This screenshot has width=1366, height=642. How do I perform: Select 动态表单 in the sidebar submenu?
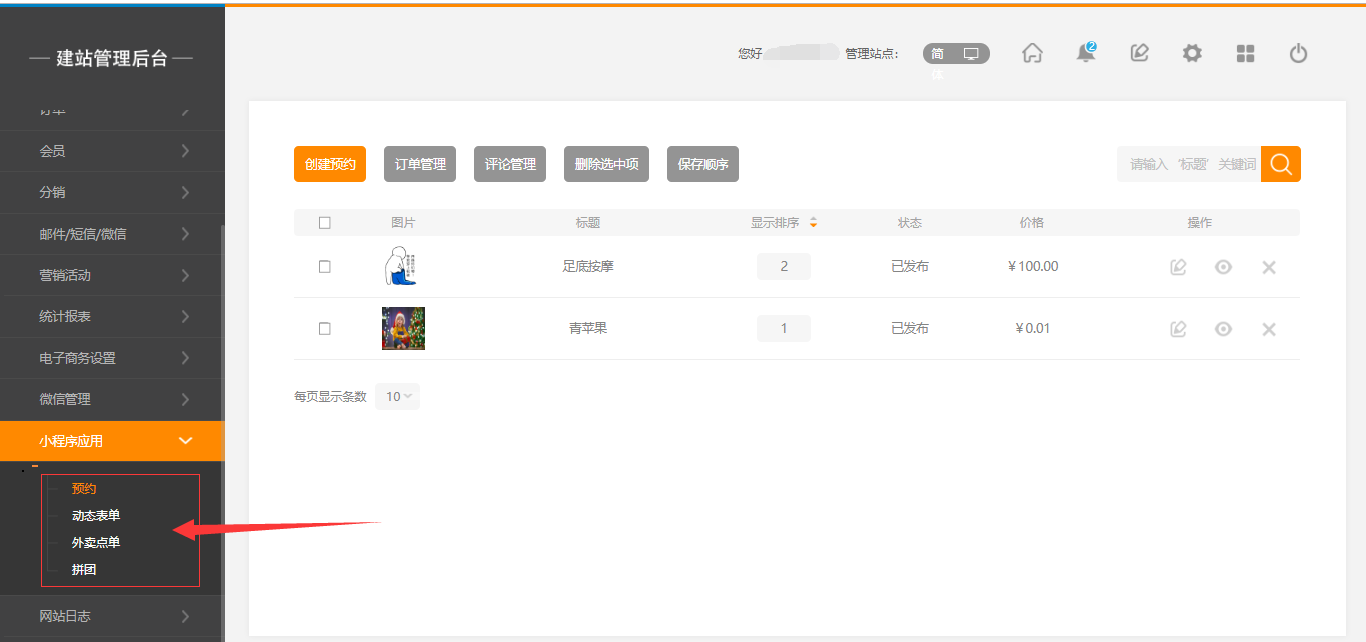click(96, 516)
